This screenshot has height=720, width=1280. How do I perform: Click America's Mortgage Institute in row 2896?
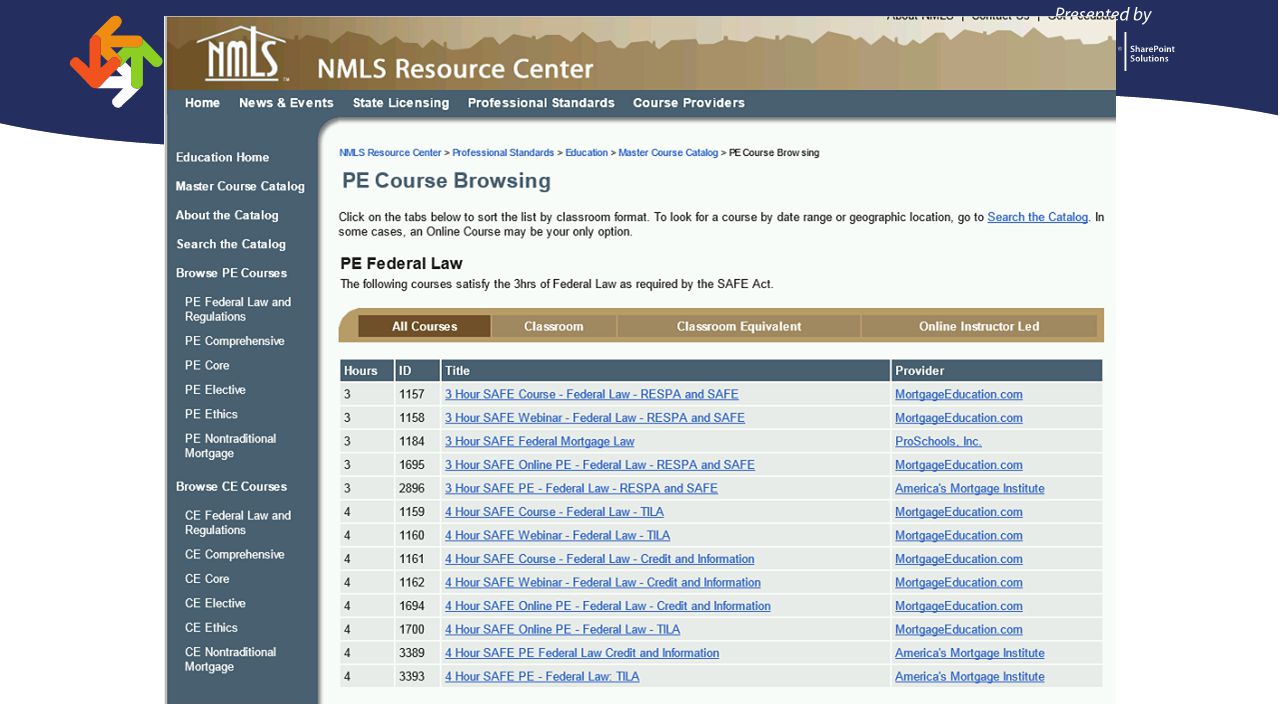click(x=970, y=489)
